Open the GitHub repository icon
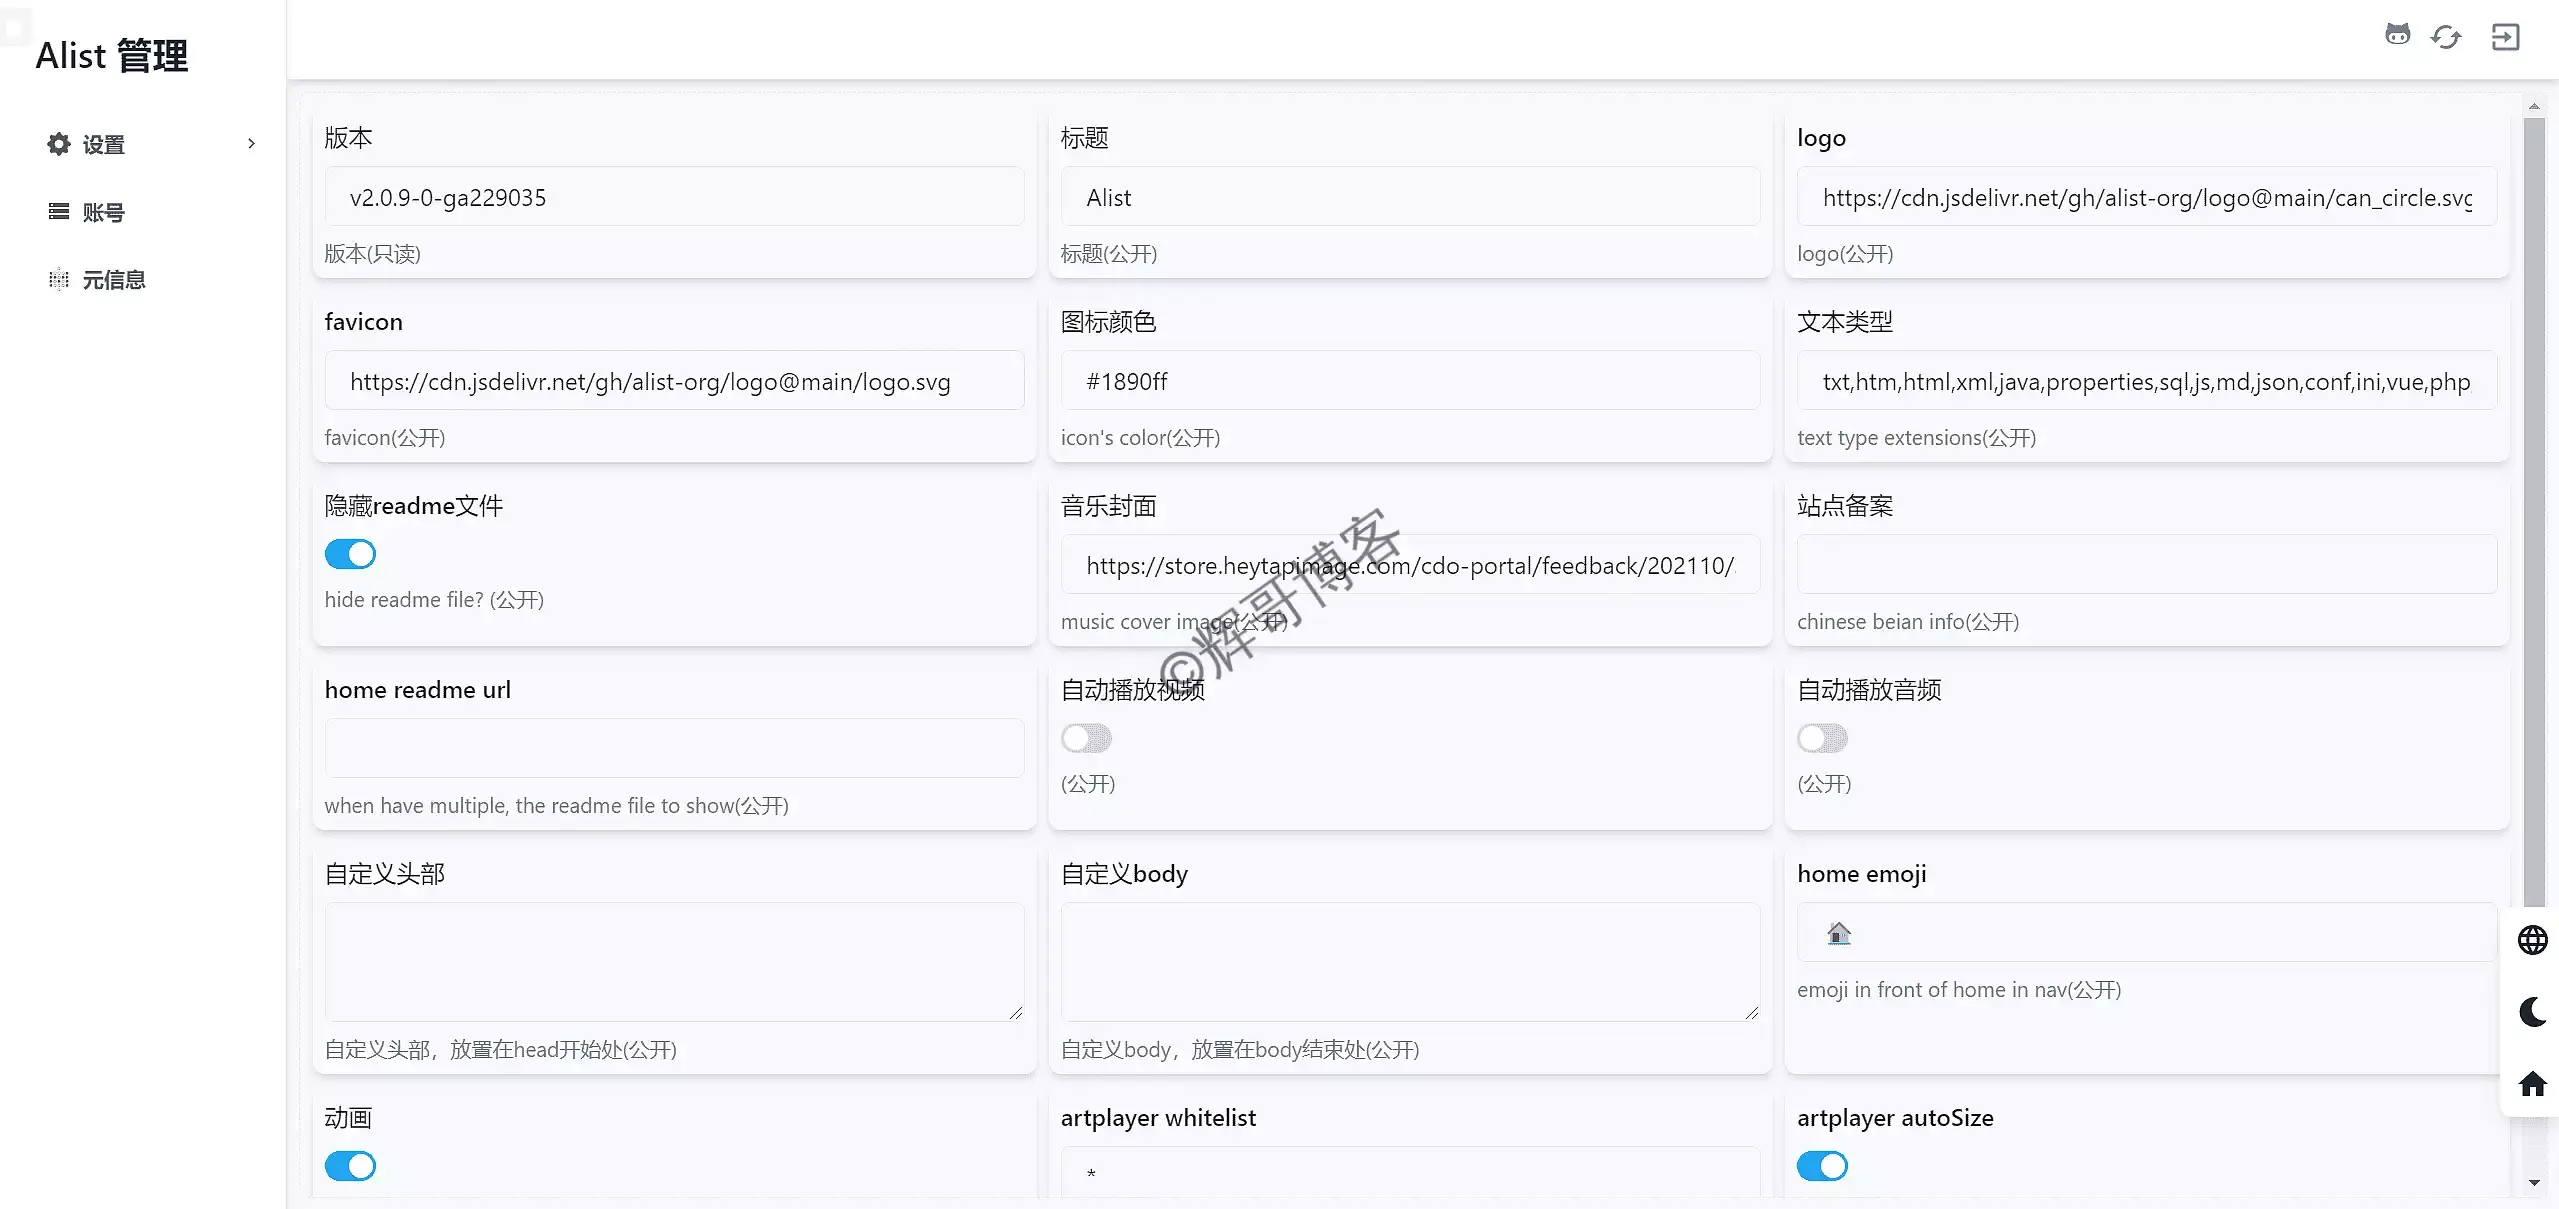Screen dimensions: 2559x1209 point(2398,35)
